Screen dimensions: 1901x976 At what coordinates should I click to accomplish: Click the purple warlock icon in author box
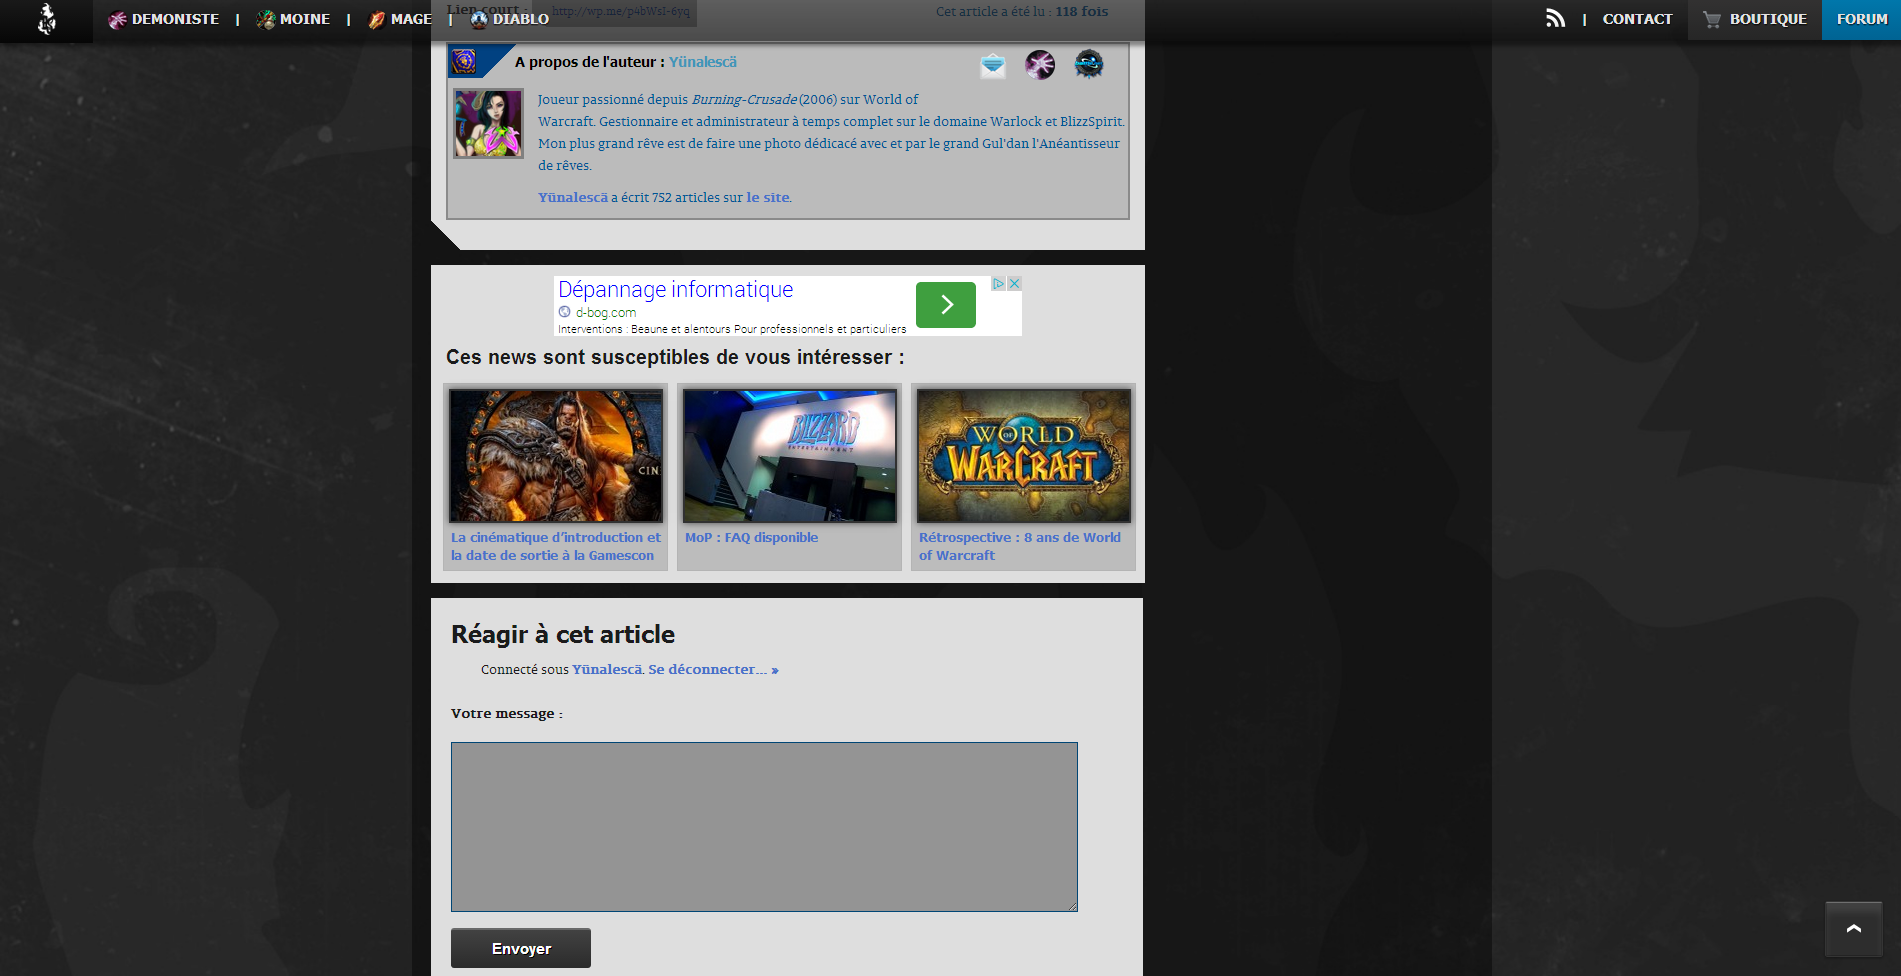(x=1040, y=65)
